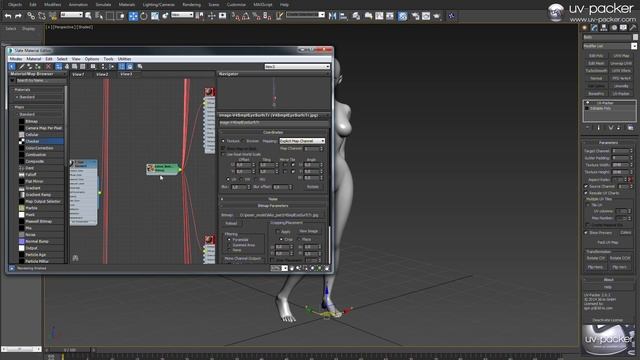The width and height of the screenshot is (640, 360).
Task: Select Editable Poly in modifier stack
Action: (600, 109)
